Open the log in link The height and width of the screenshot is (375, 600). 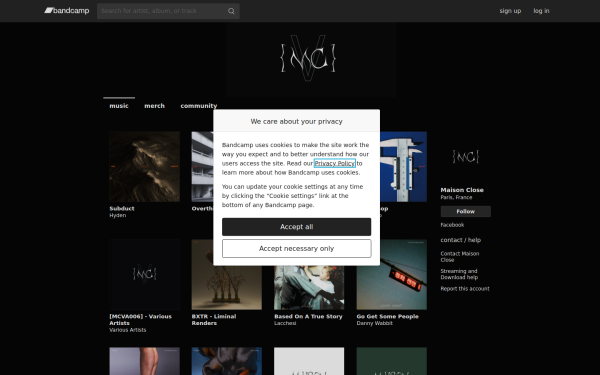[541, 11]
